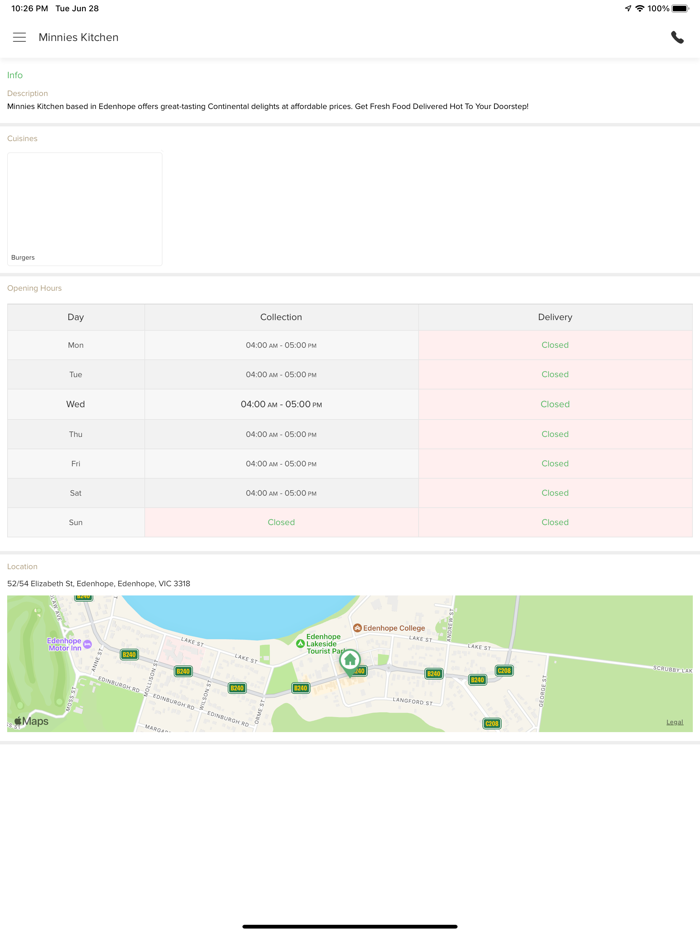Tap Sunday's Closed collection cell
The height and width of the screenshot is (934, 700).
281,522
